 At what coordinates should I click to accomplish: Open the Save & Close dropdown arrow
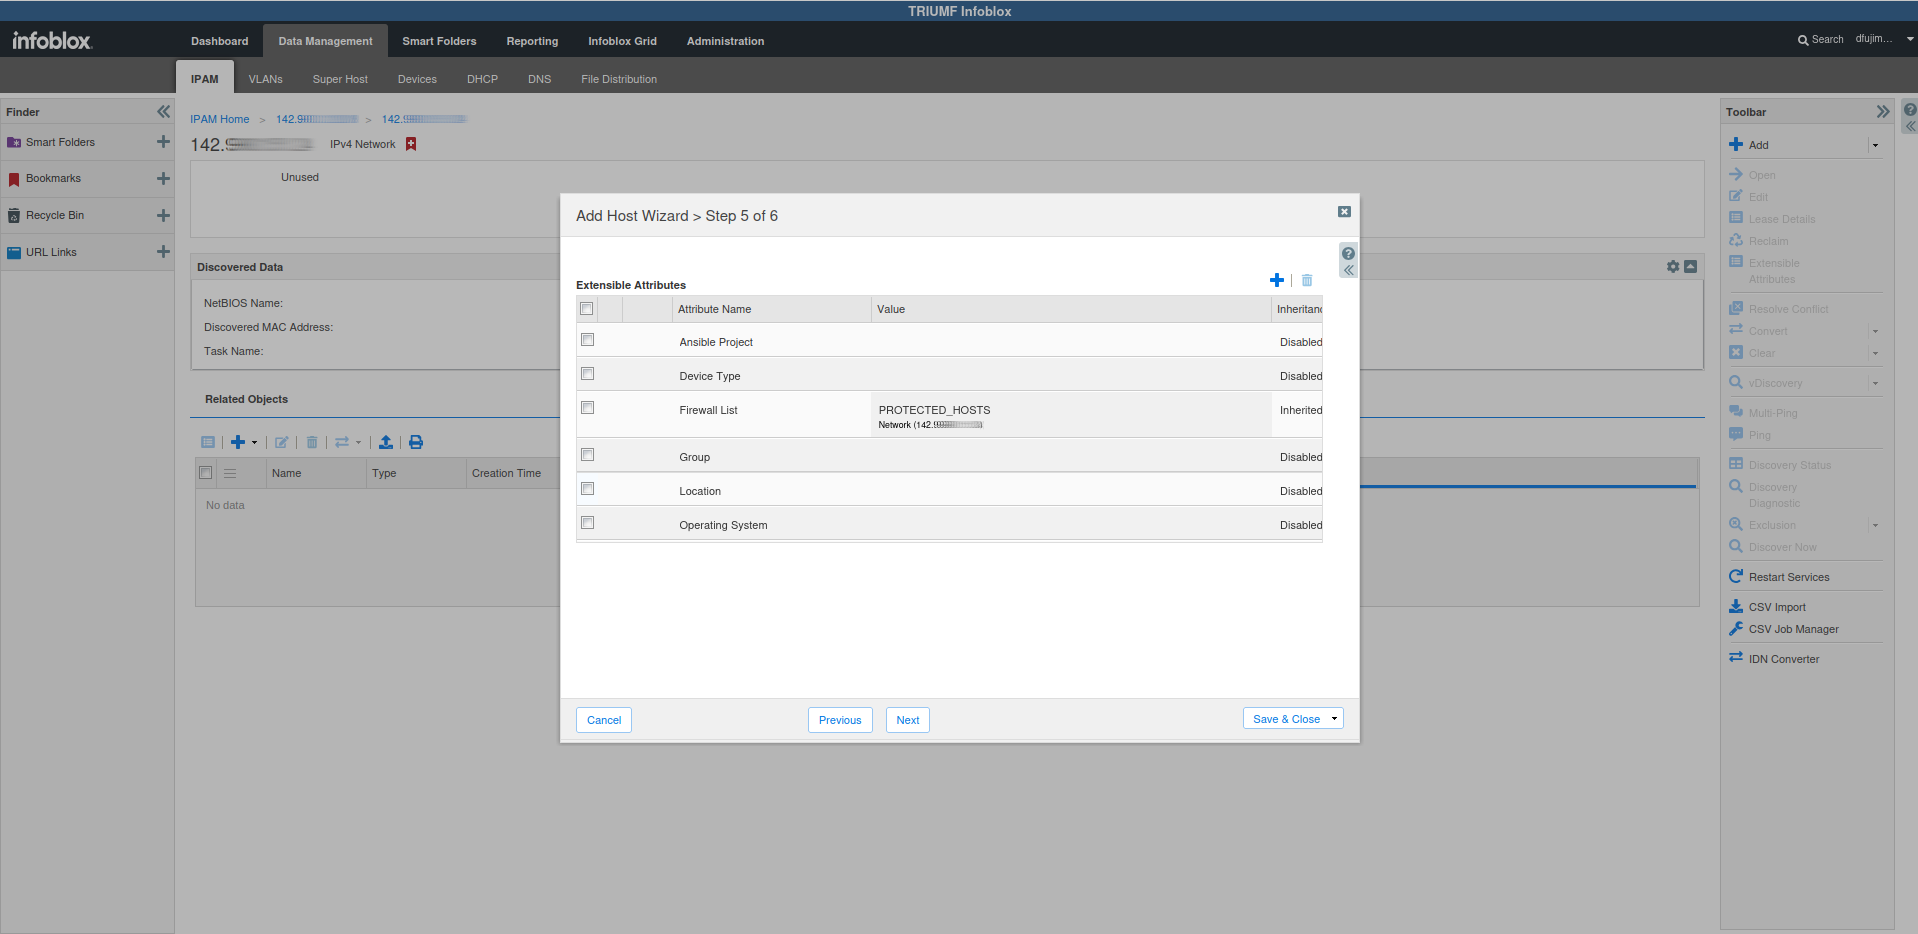tap(1334, 719)
